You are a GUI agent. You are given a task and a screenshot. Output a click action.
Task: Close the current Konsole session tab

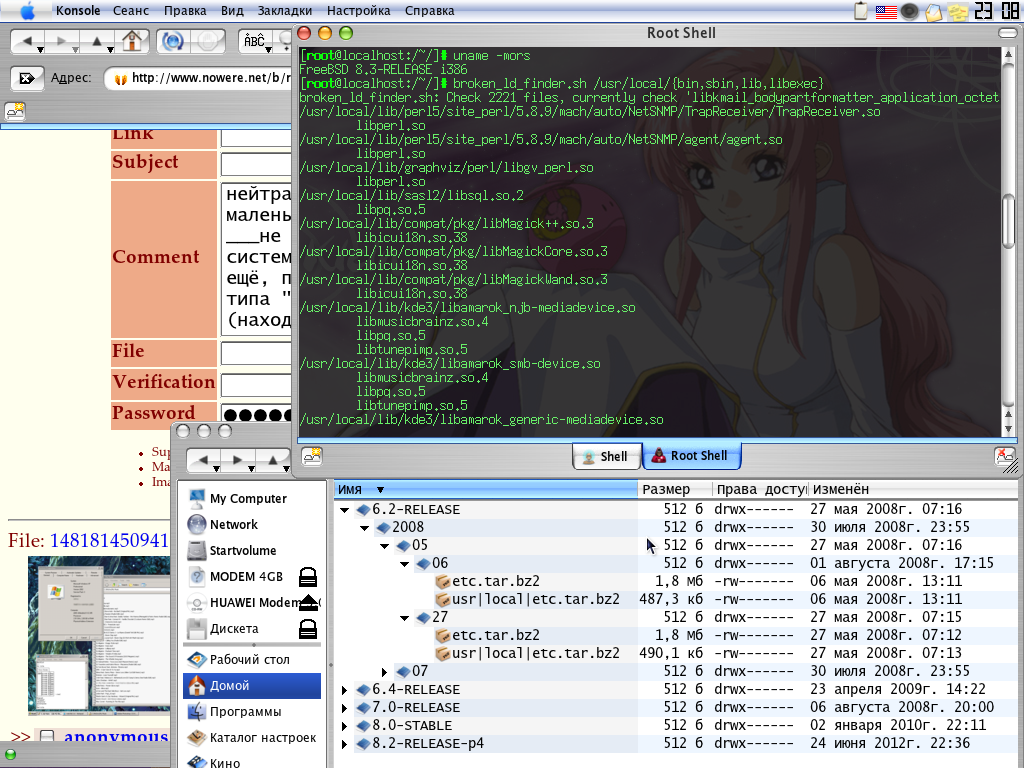(x=1005, y=456)
